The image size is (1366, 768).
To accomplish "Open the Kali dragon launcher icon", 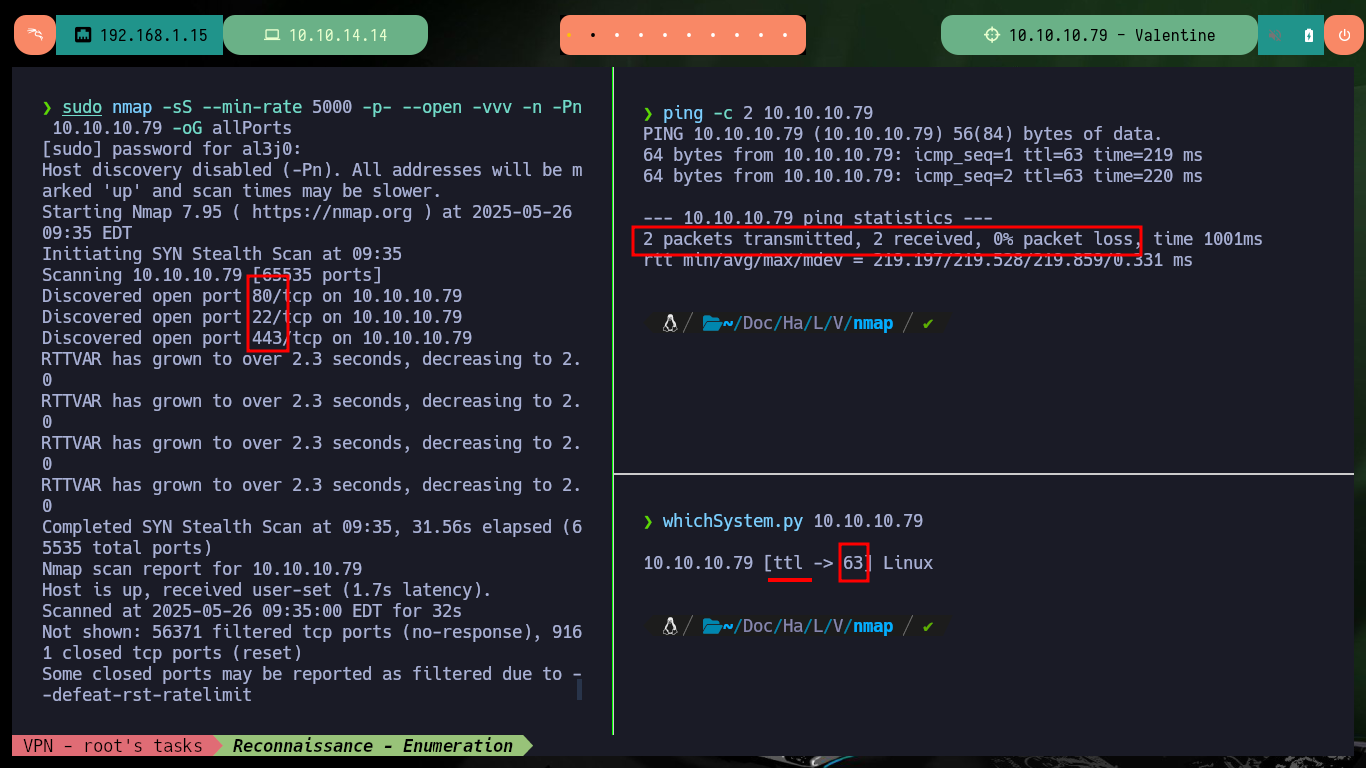I will [x=35, y=35].
